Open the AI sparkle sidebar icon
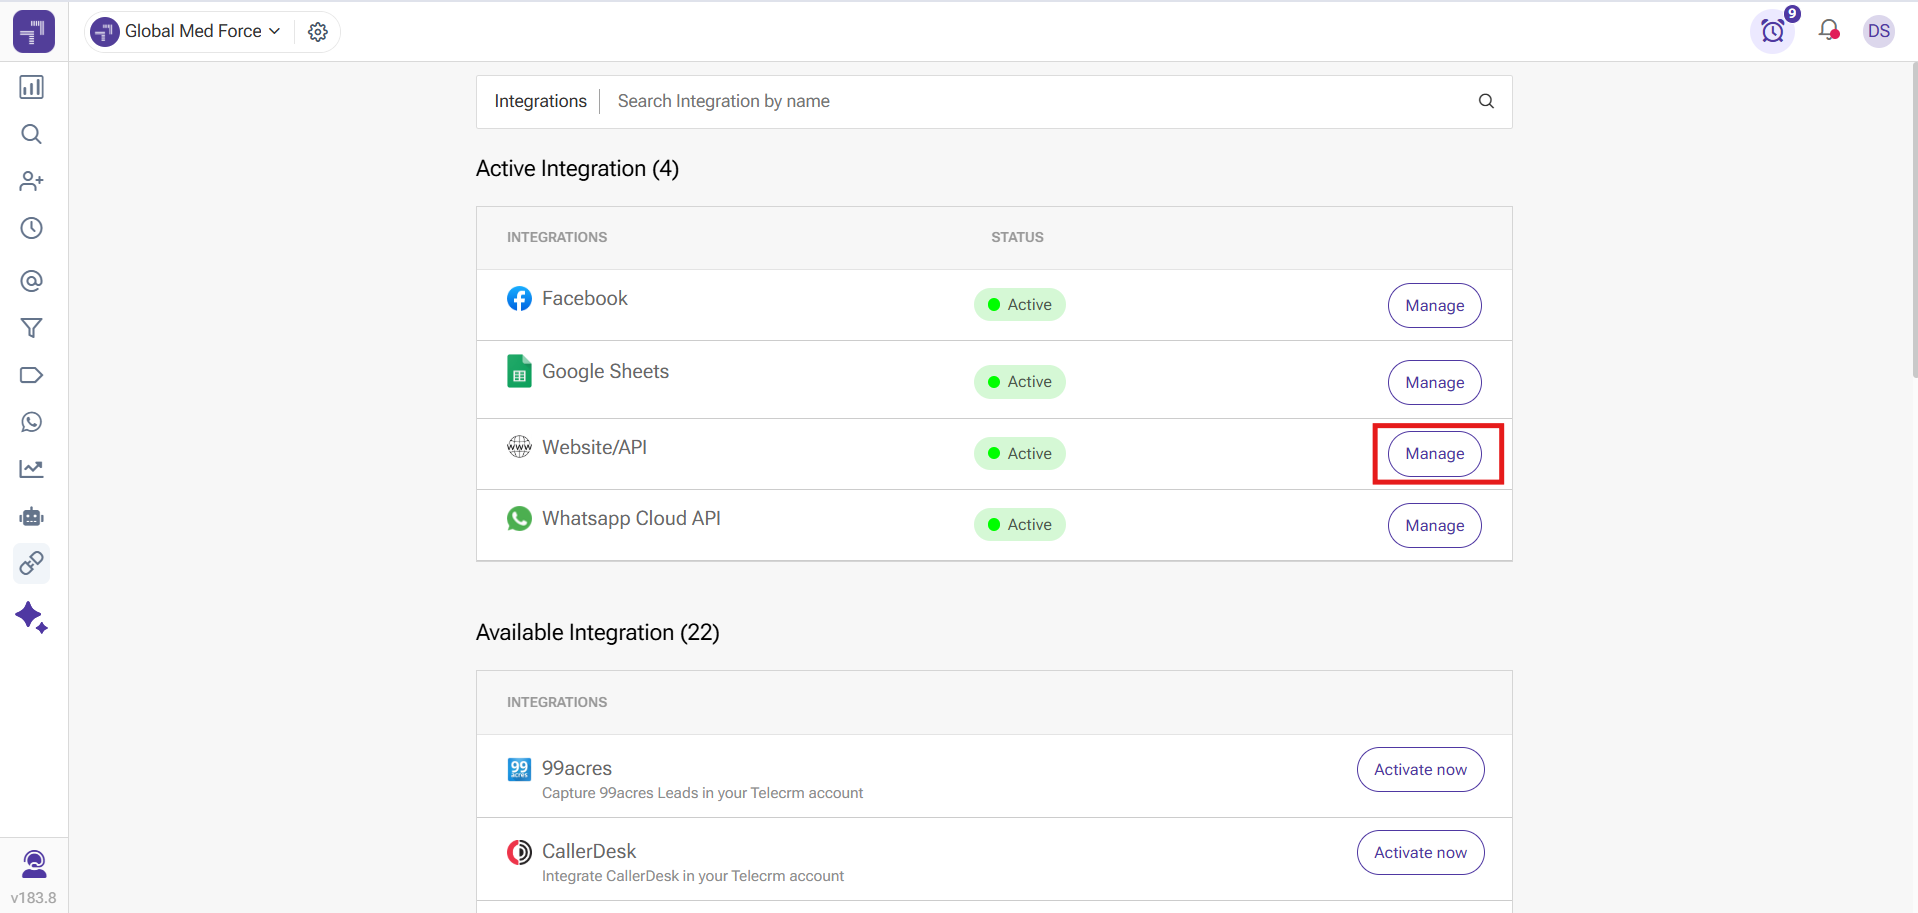 tap(32, 617)
